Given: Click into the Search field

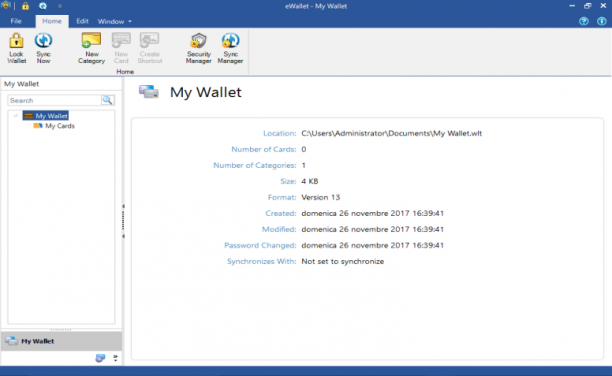Looking at the screenshot, I should [55, 100].
